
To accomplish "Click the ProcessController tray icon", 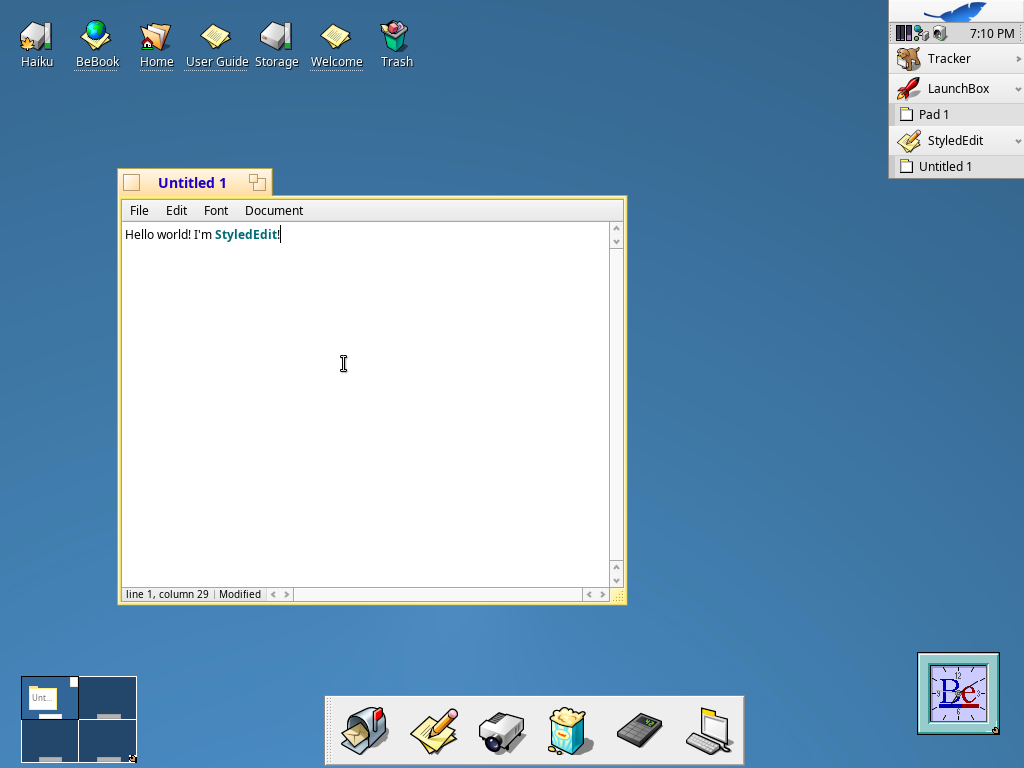I will point(903,33).
